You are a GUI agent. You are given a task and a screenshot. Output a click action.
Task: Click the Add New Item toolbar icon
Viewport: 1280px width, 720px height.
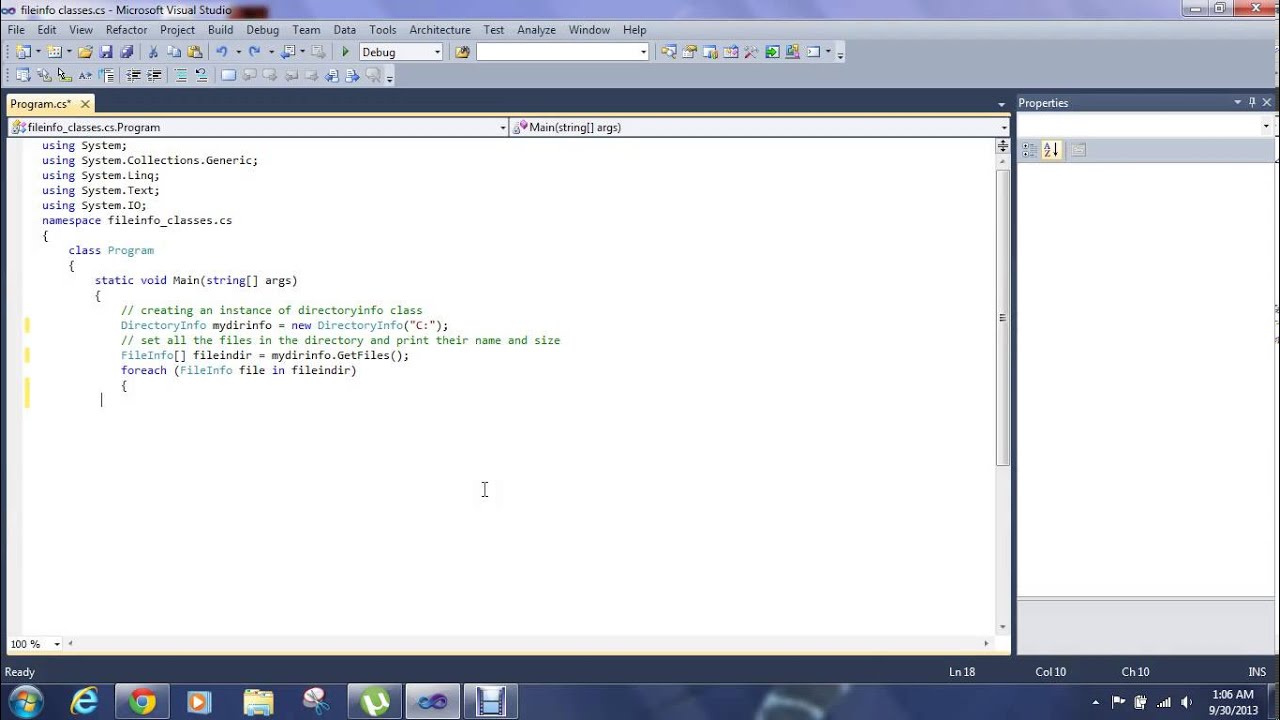(x=54, y=52)
